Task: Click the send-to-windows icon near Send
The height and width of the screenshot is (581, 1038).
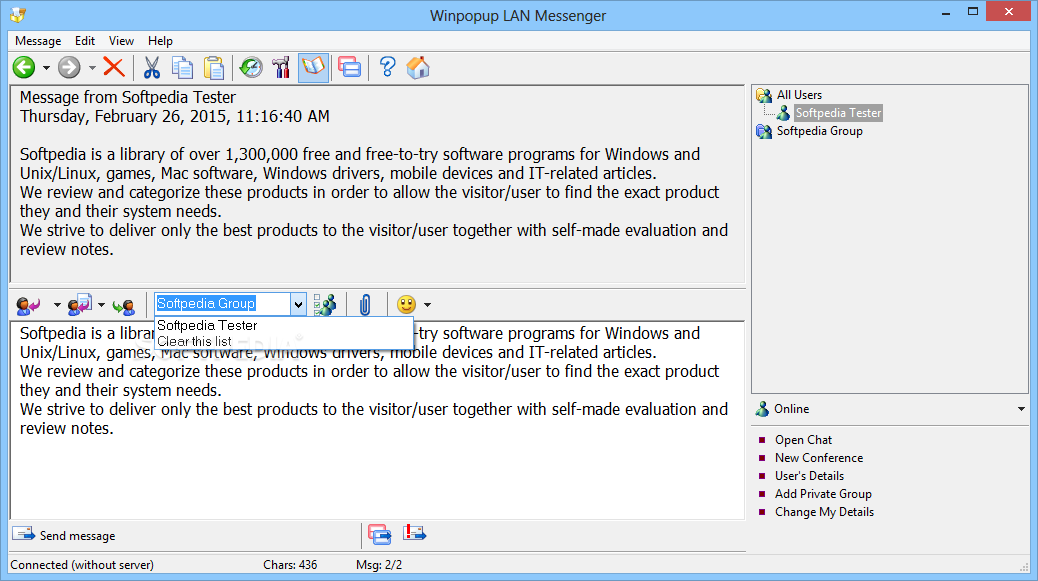Action: coord(379,534)
